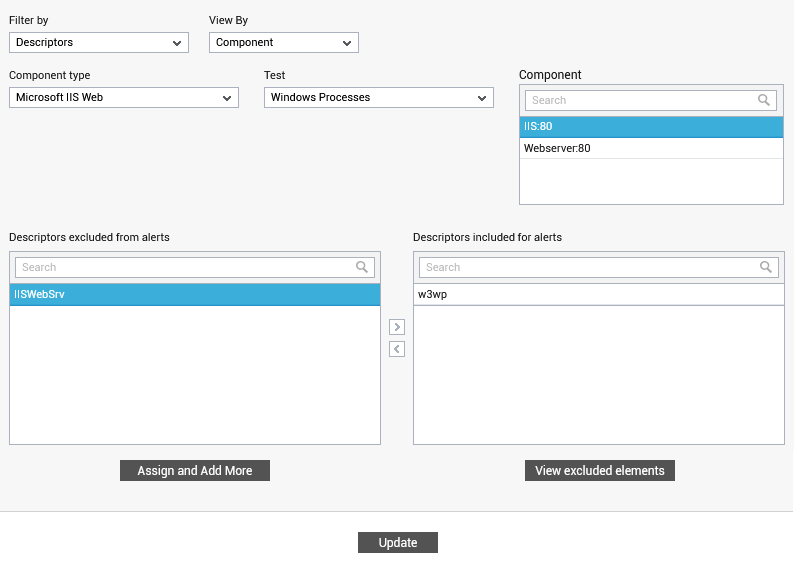The height and width of the screenshot is (567, 794).
Task: Select Webserver:80 in the Component list
Action: pos(651,148)
